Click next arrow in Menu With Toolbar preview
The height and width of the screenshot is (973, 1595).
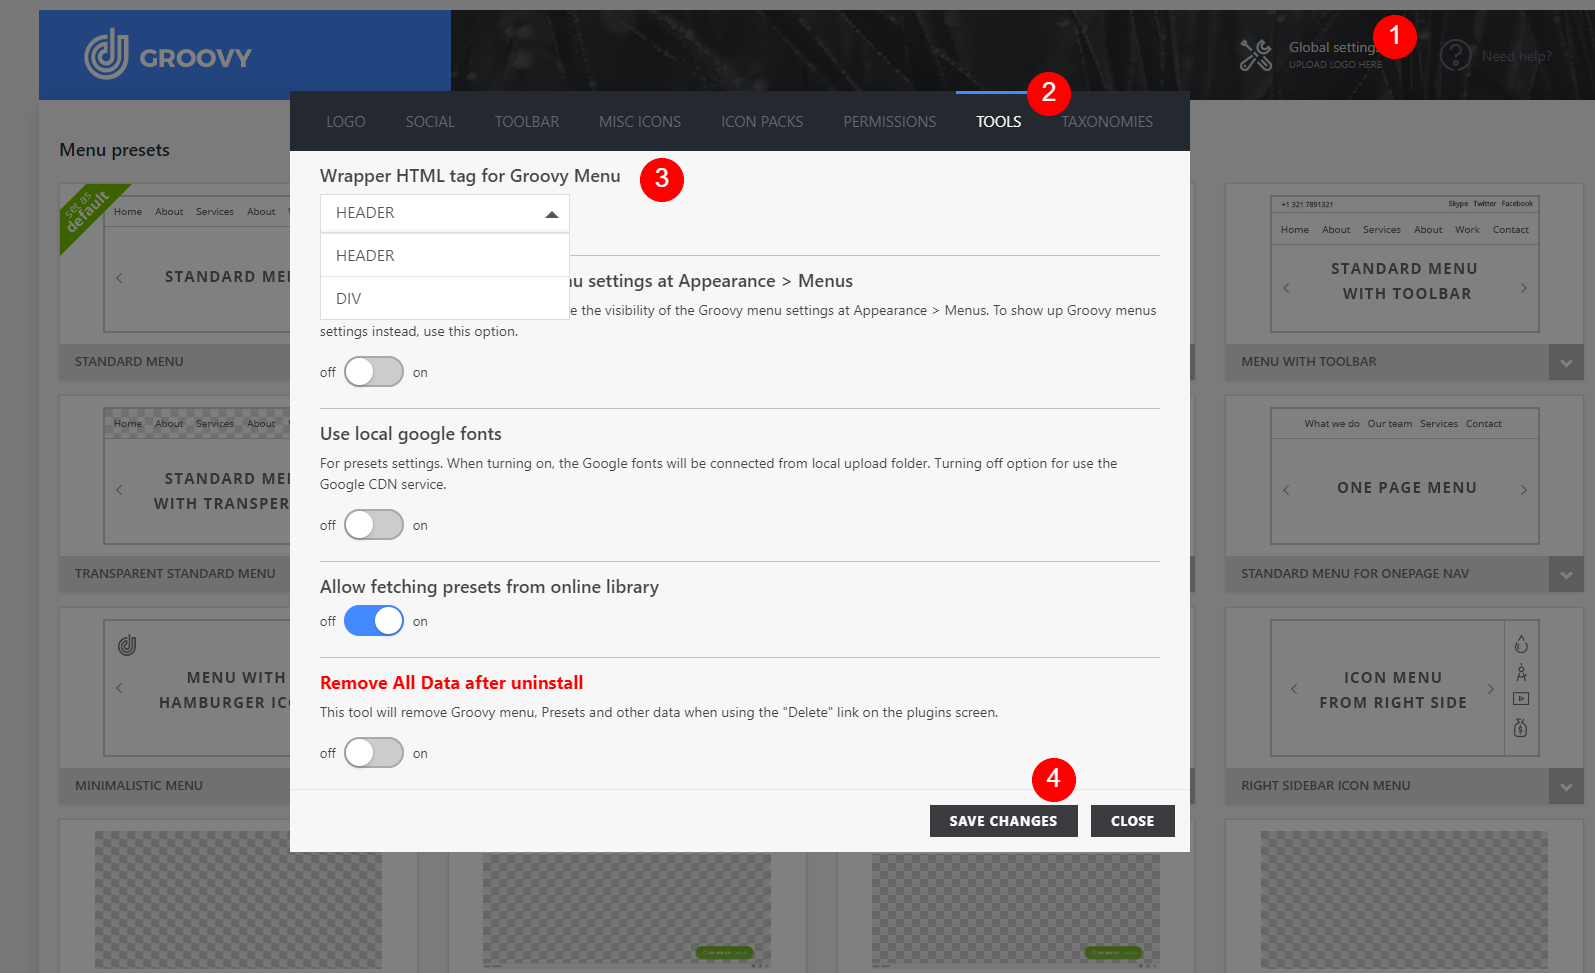[1523, 288]
